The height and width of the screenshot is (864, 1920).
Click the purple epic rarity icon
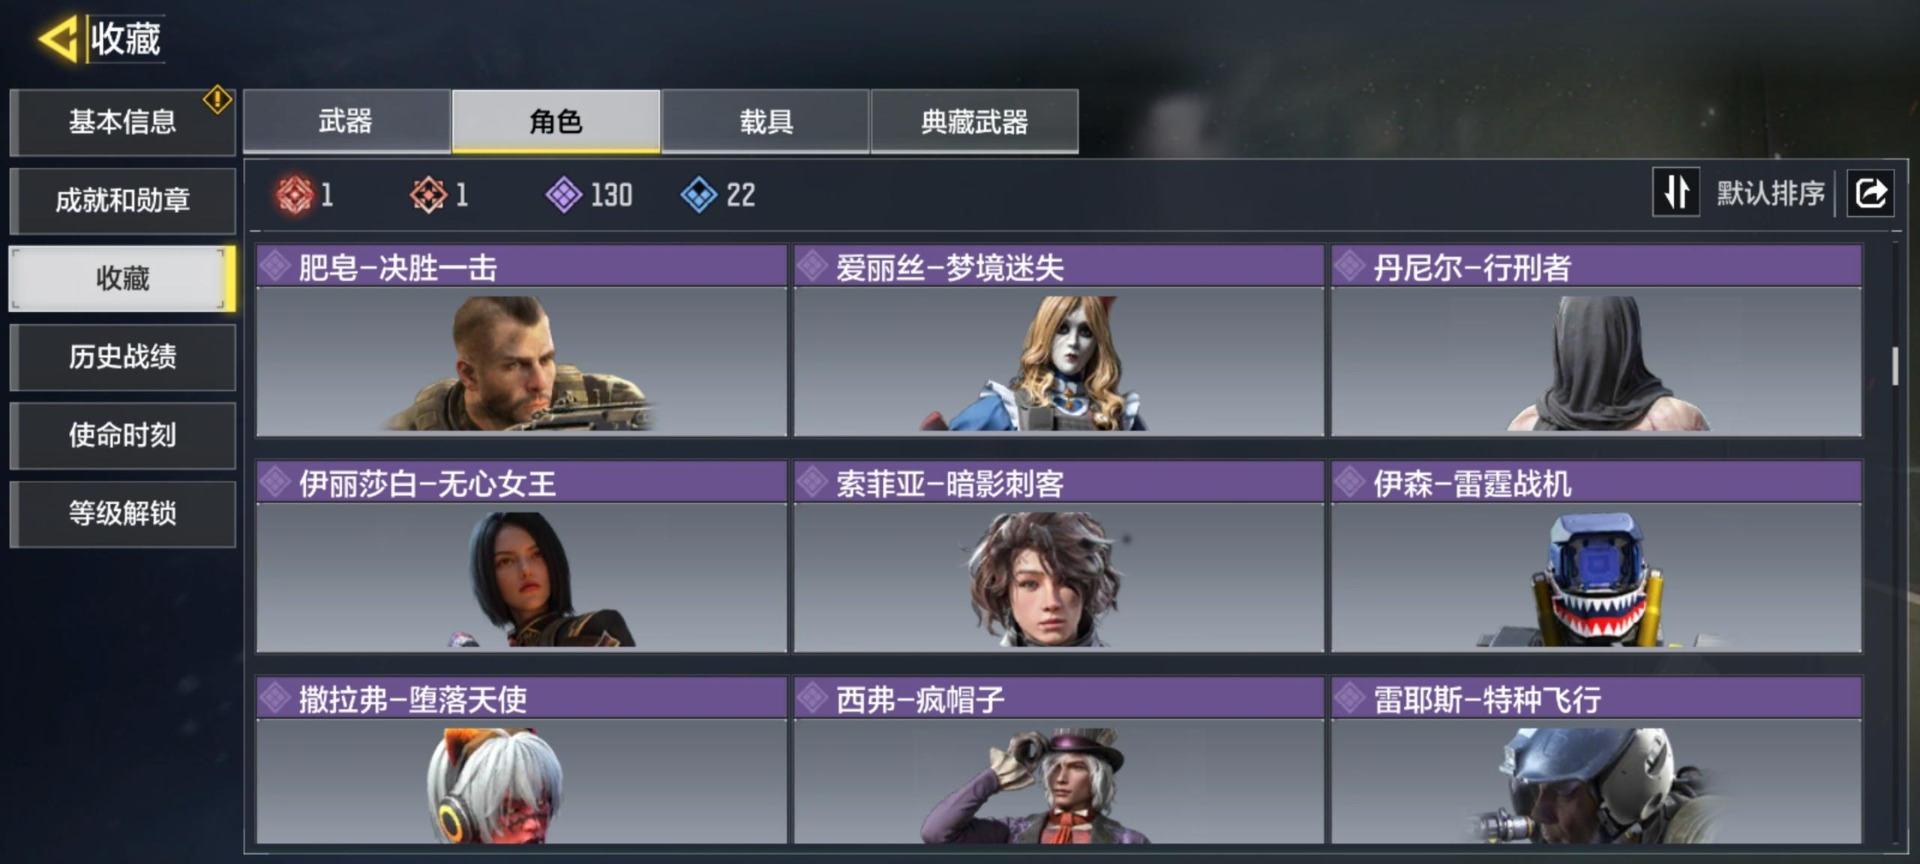click(564, 195)
